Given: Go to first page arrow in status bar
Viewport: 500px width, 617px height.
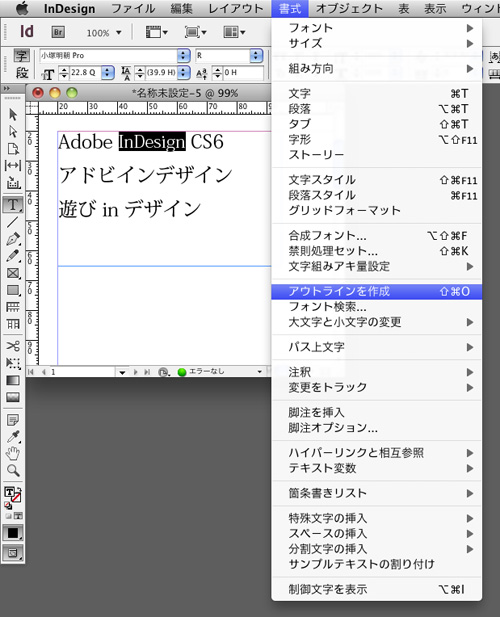Looking at the screenshot, I should click(x=31, y=372).
